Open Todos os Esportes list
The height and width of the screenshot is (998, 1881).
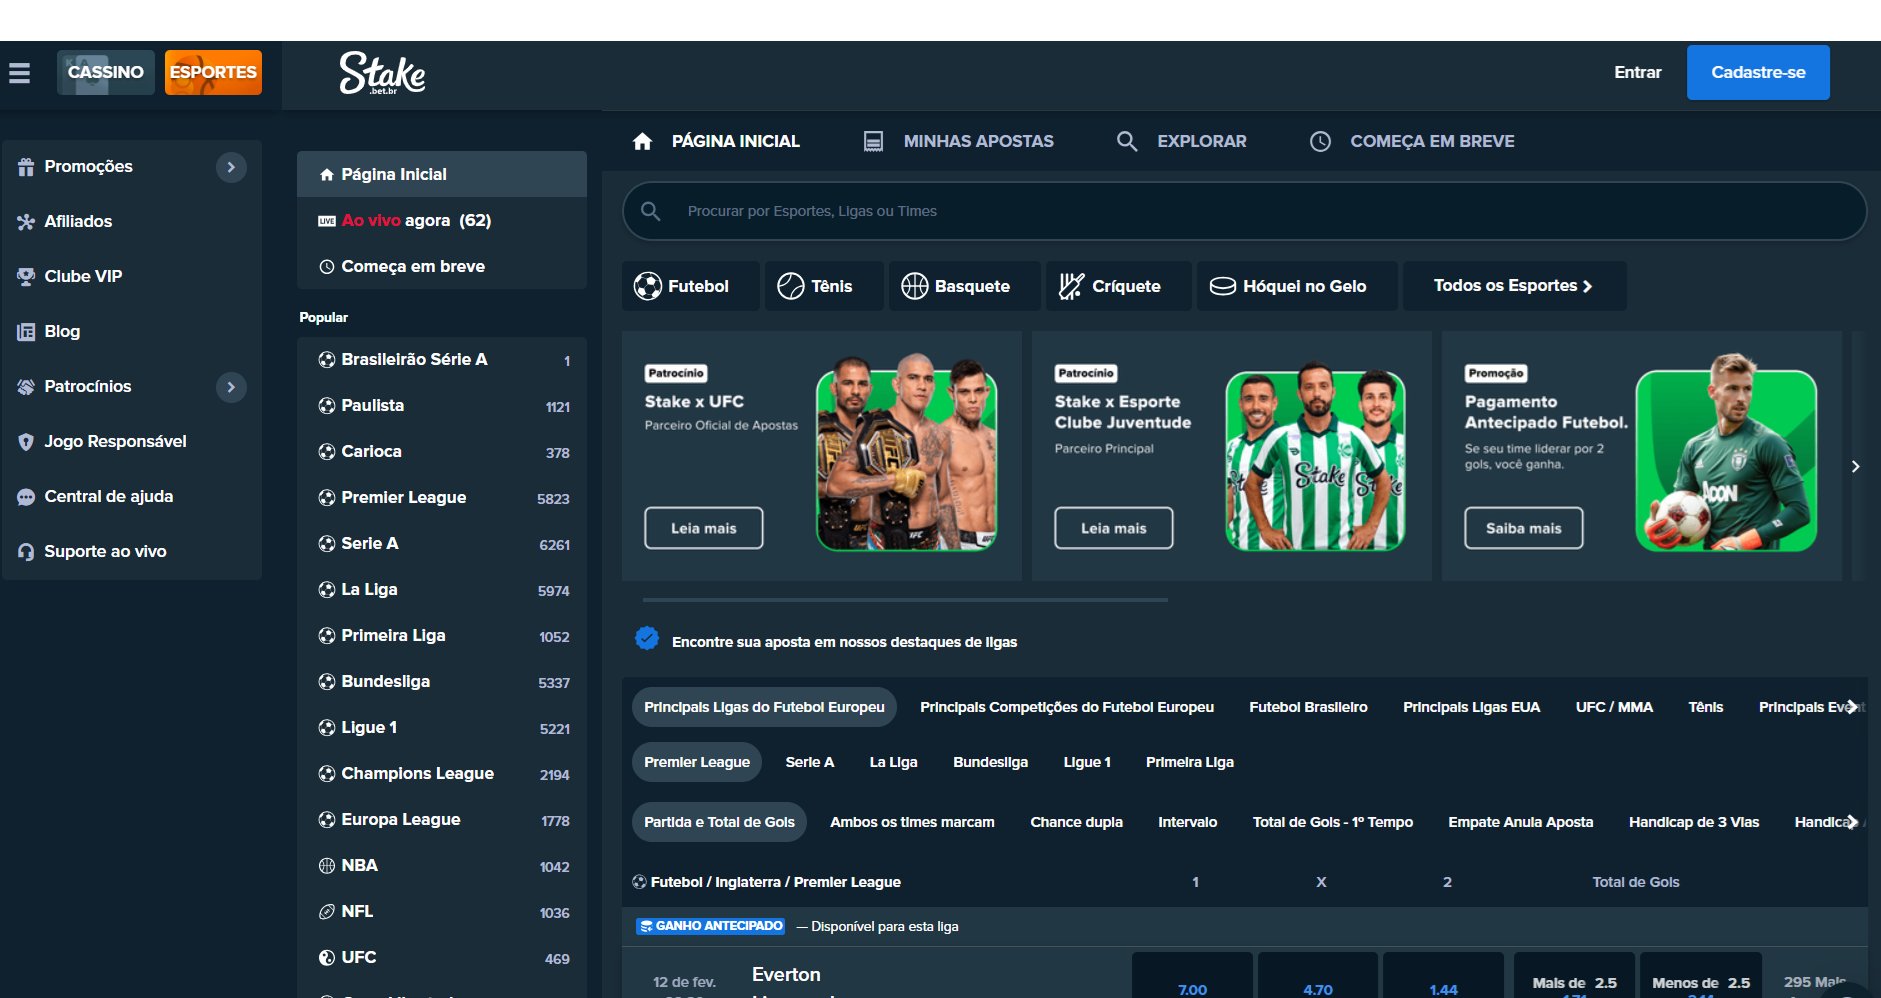1513,286
